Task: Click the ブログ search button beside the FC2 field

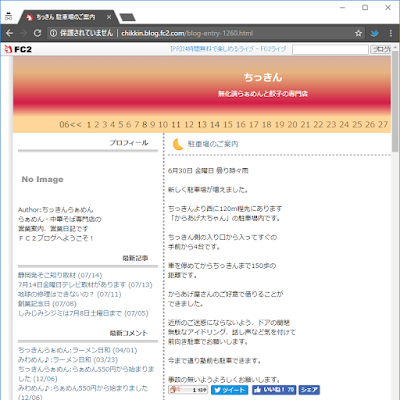Action: (381, 49)
